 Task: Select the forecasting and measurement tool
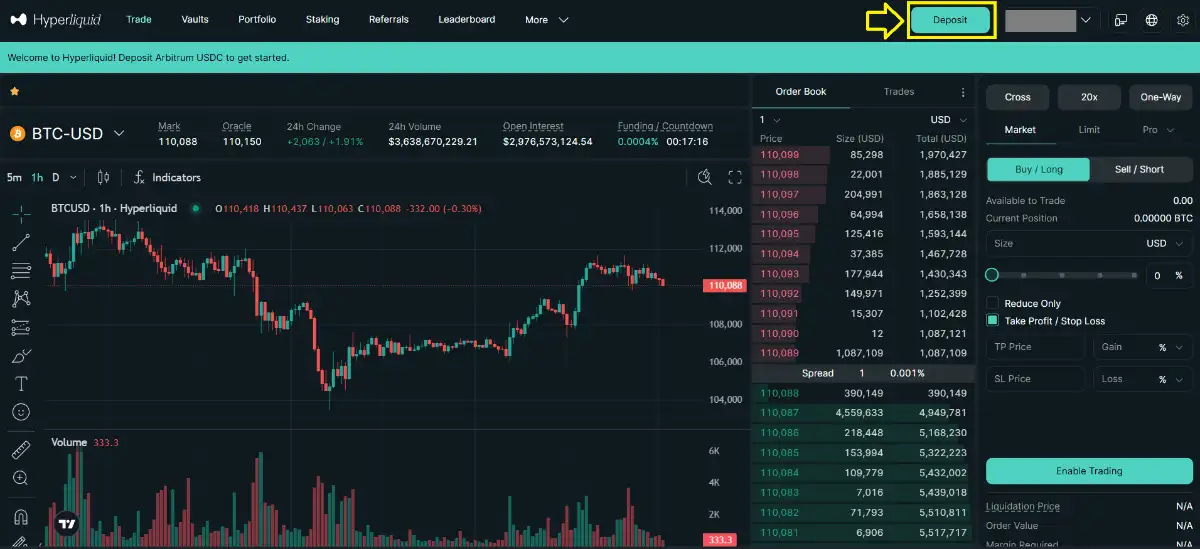[20, 327]
